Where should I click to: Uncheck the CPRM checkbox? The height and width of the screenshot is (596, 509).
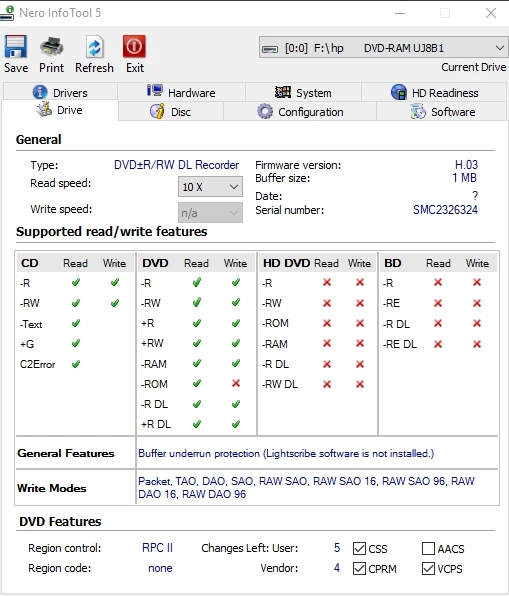[359, 569]
